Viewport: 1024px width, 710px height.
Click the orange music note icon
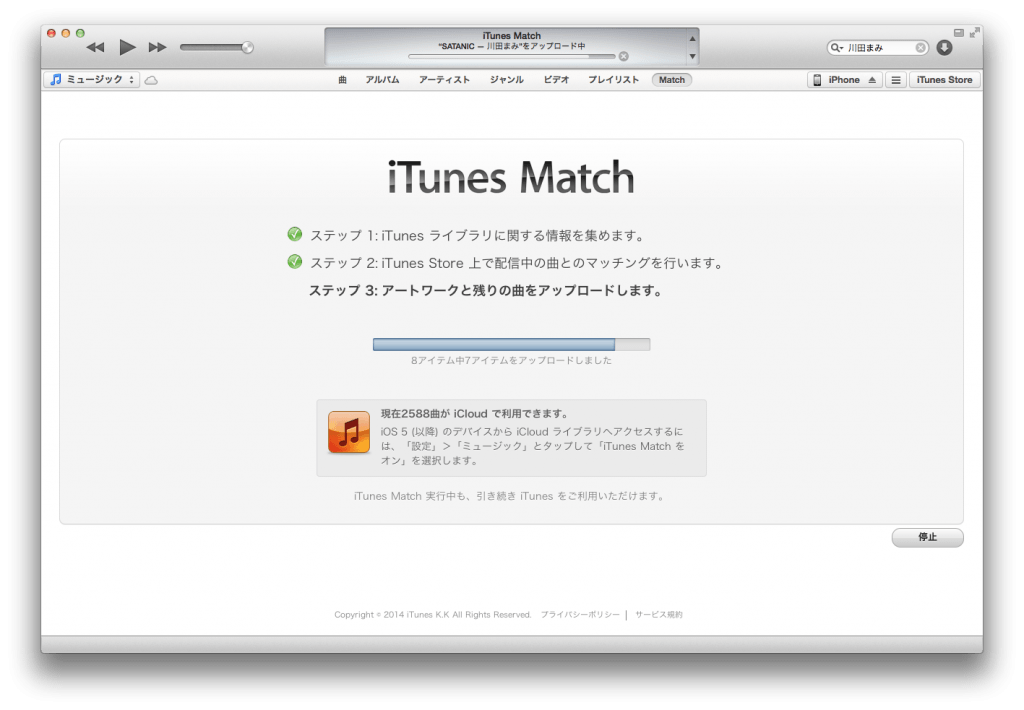[x=349, y=432]
